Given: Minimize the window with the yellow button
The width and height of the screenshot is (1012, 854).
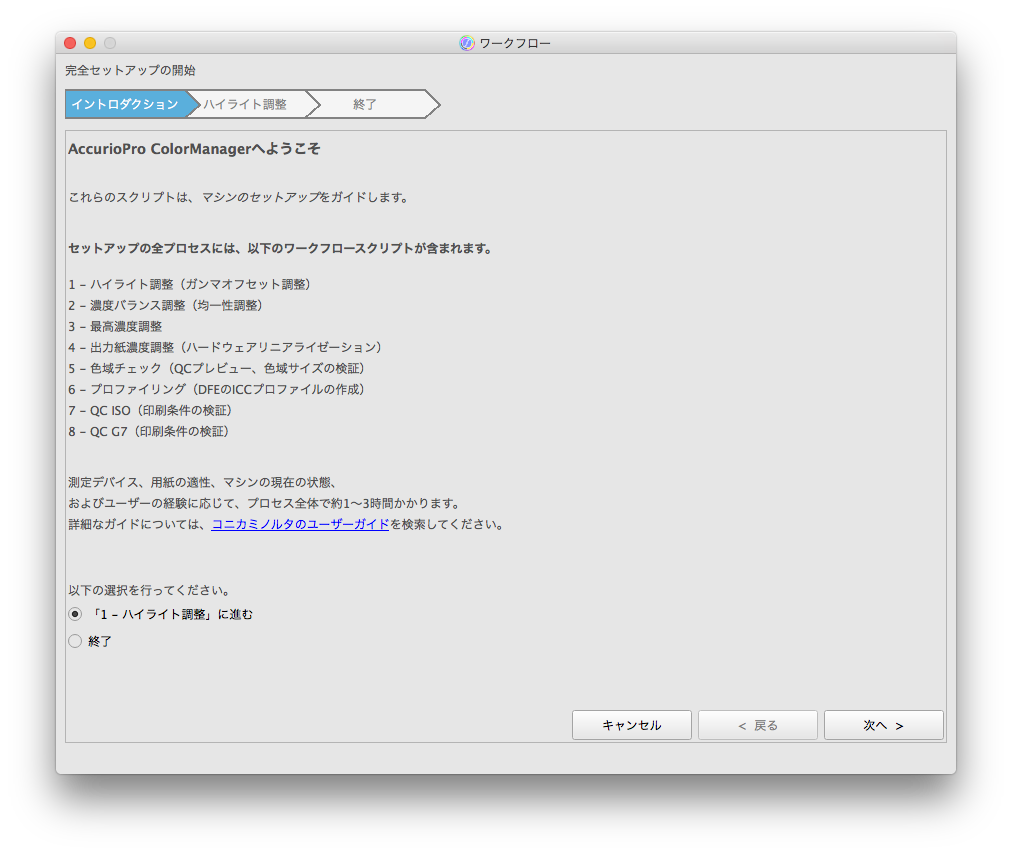Looking at the screenshot, I should coord(90,43).
